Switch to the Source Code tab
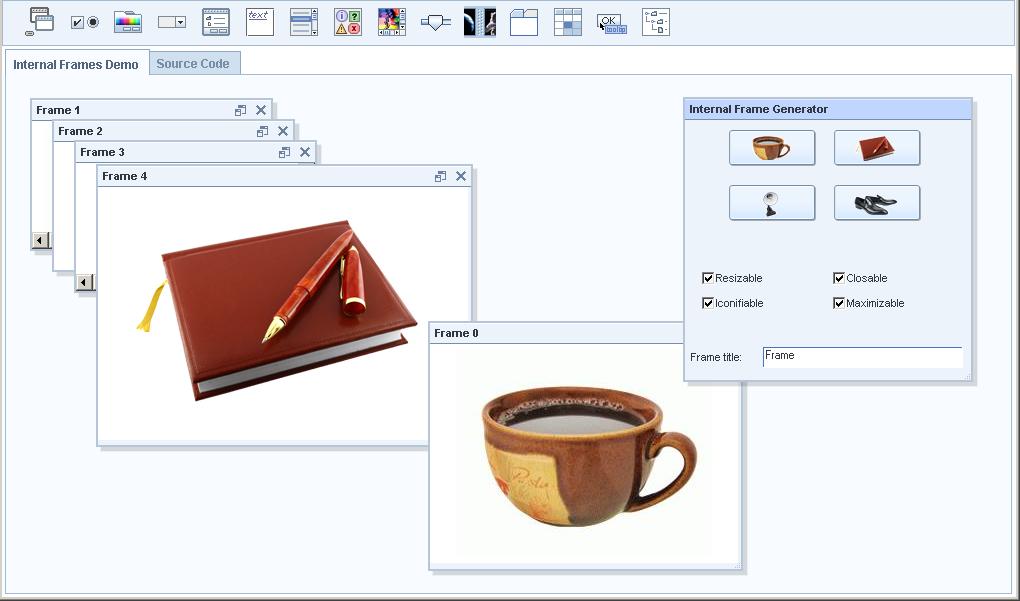Screen dimensions: 1020x601 coord(193,63)
